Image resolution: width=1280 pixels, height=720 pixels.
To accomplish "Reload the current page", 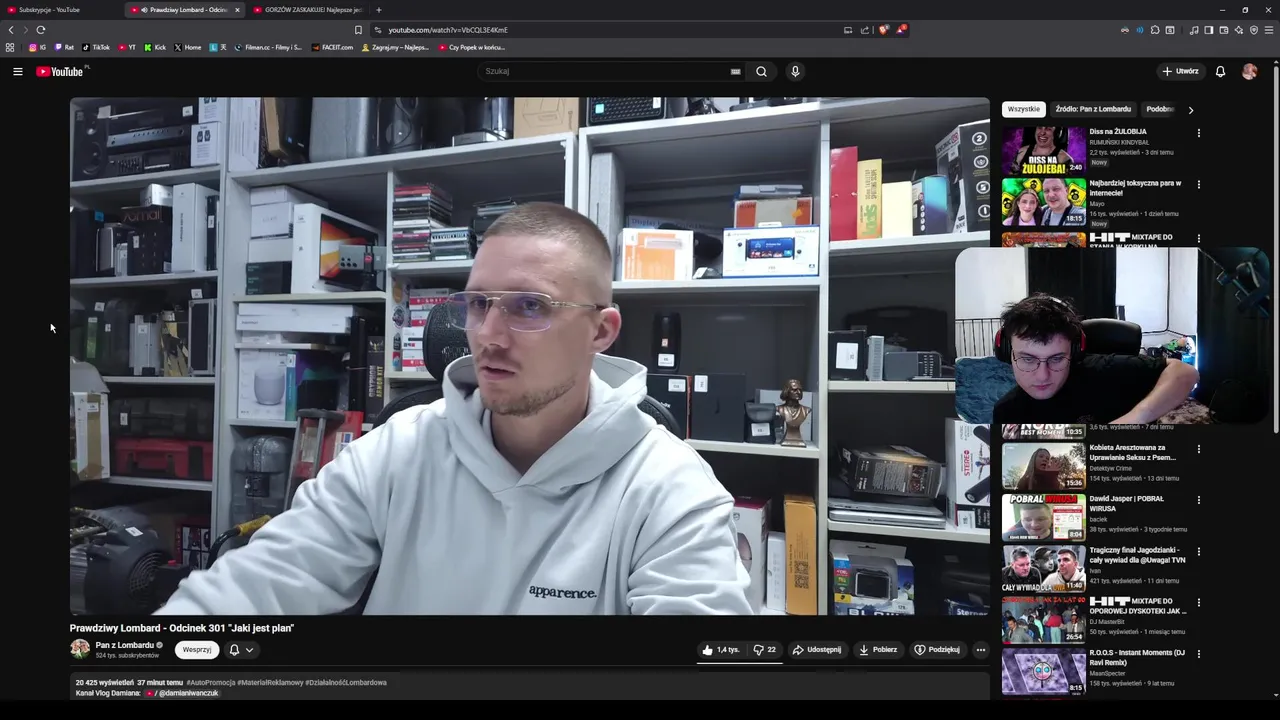I will (x=41, y=30).
